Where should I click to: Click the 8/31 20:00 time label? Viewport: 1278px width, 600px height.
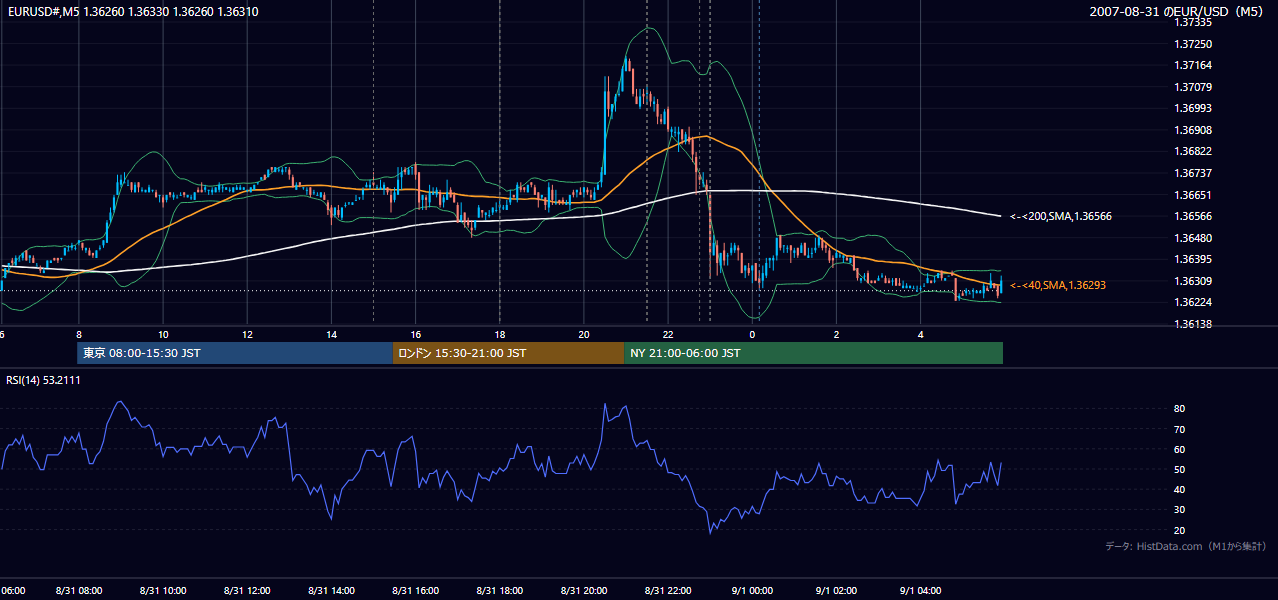point(584,591)
